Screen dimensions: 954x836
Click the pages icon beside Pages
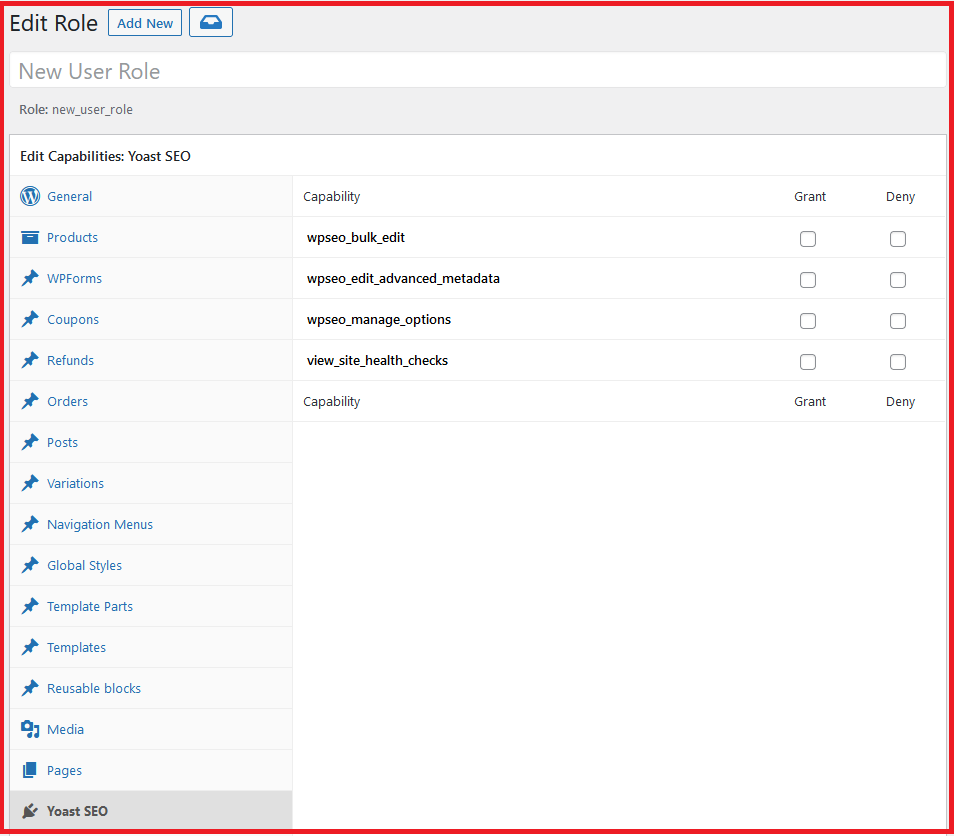(x=30, y=771)
